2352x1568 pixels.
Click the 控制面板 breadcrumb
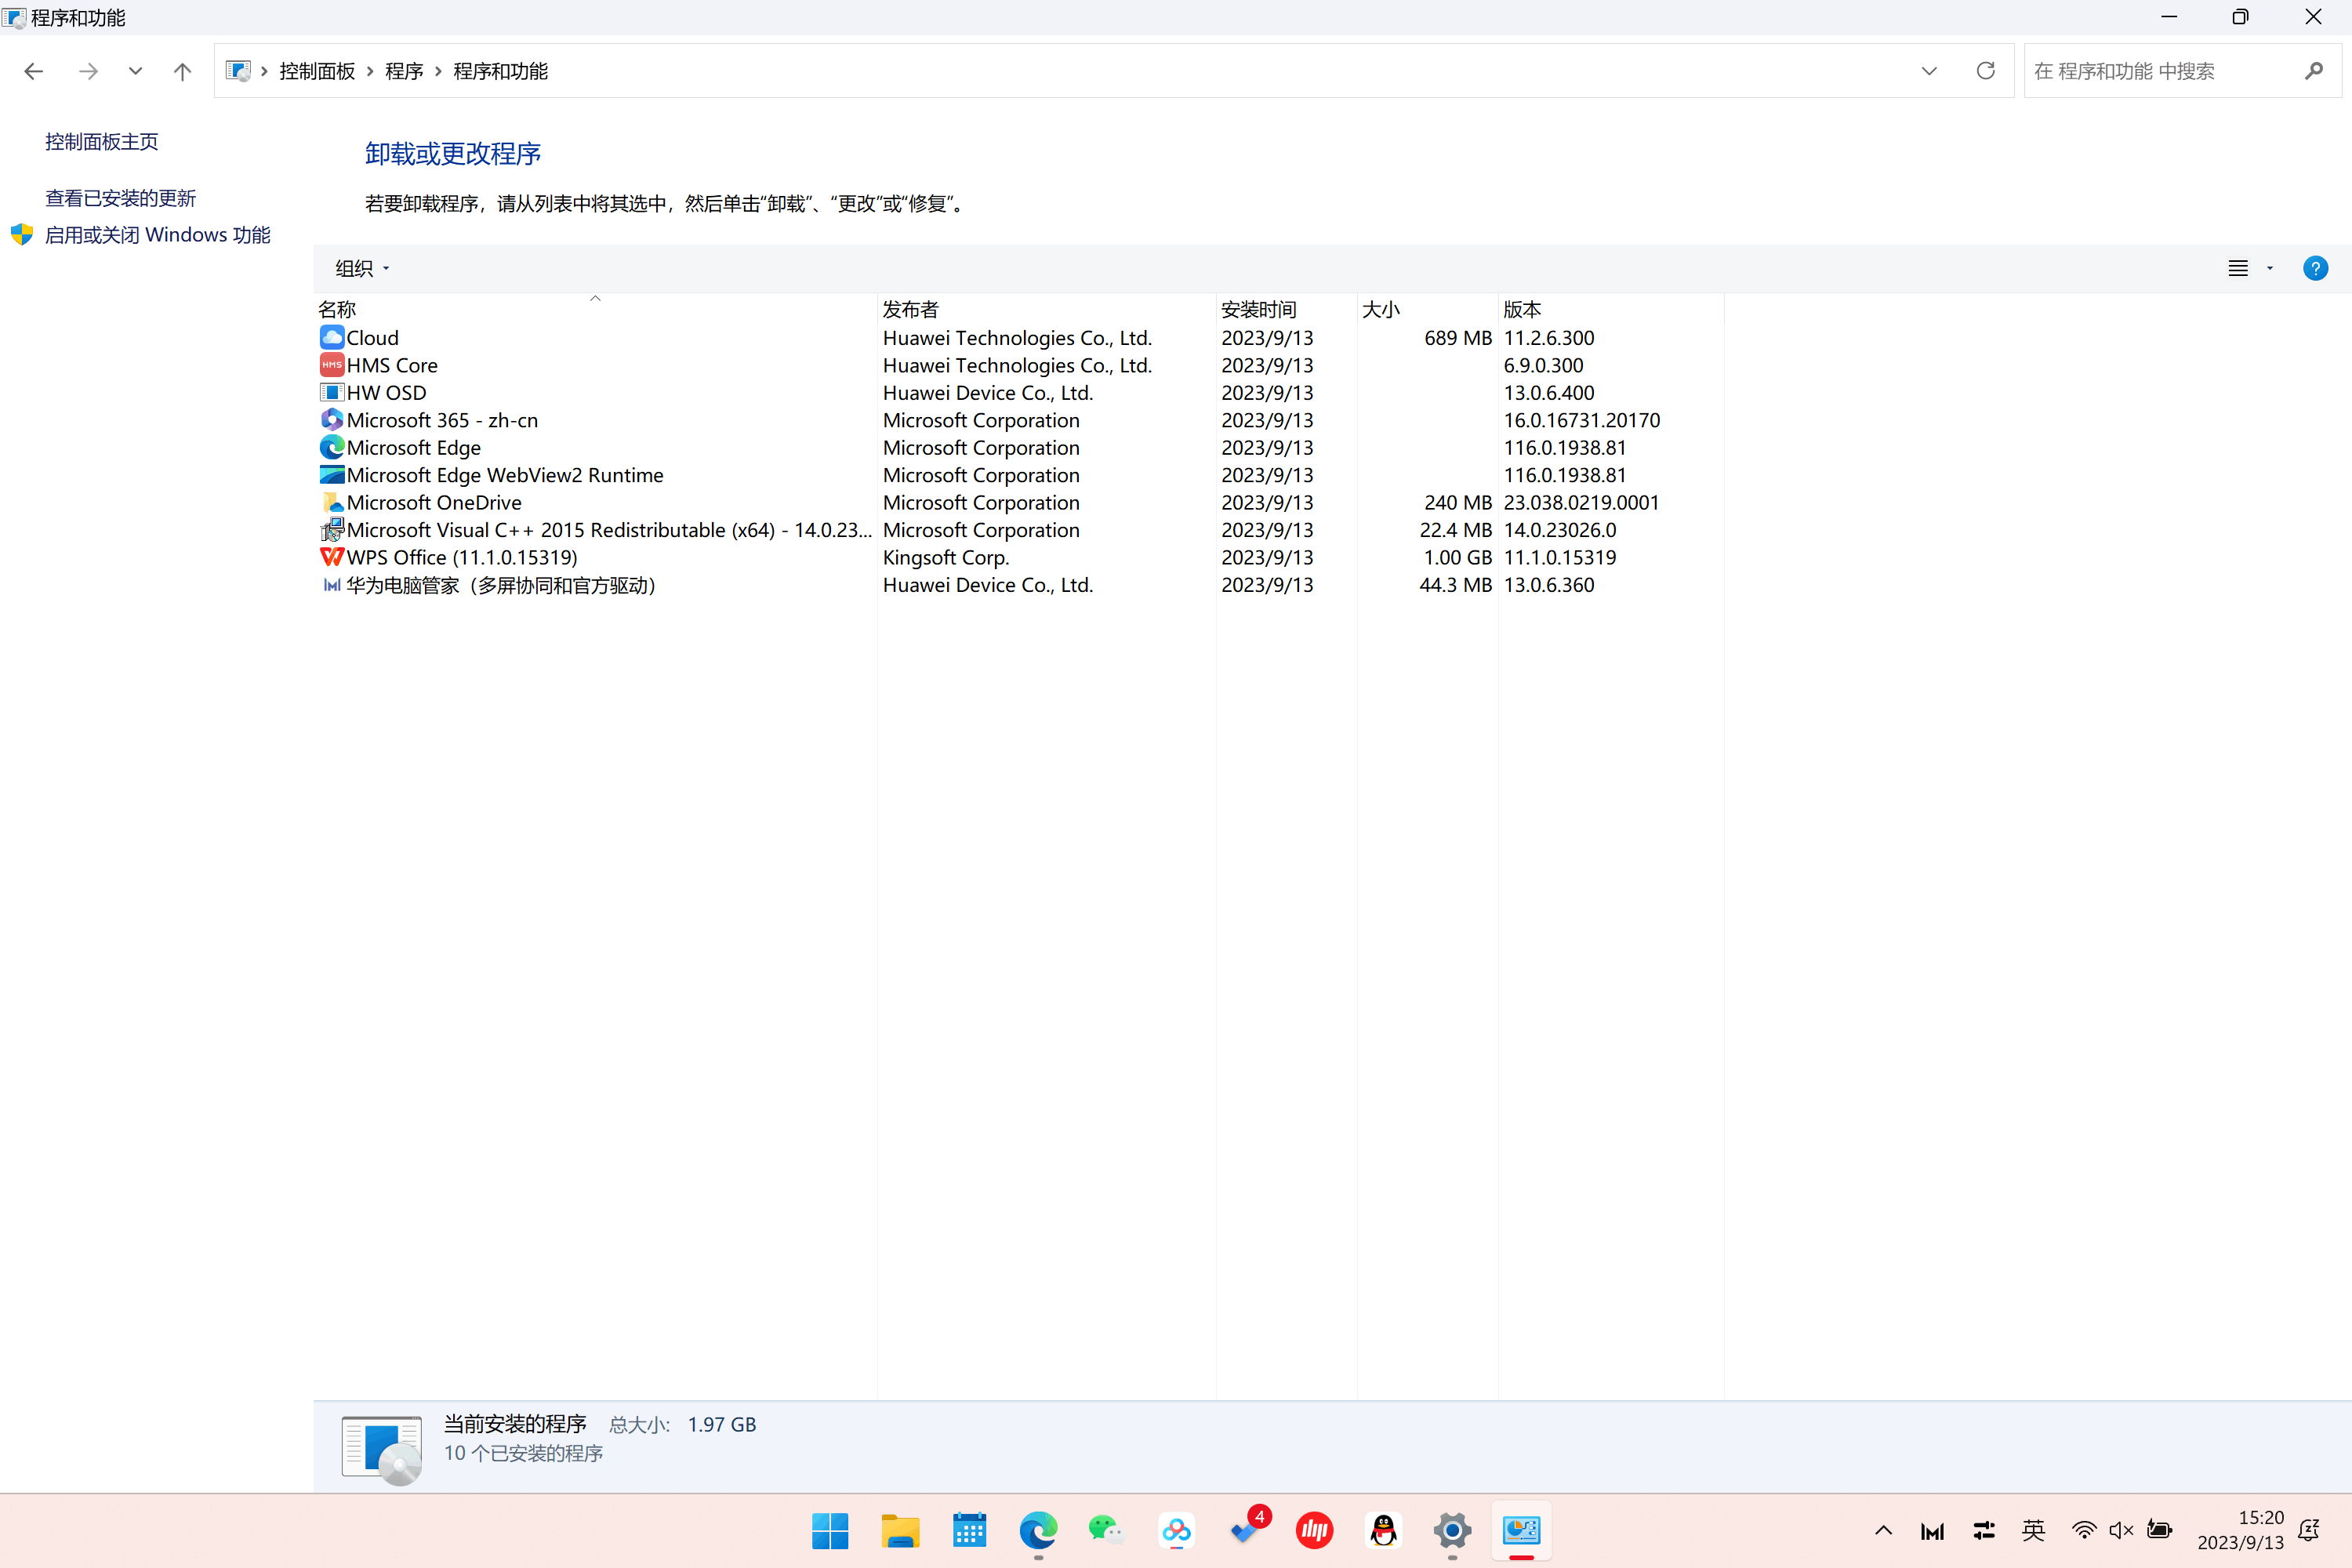click(x=317, y=71)
